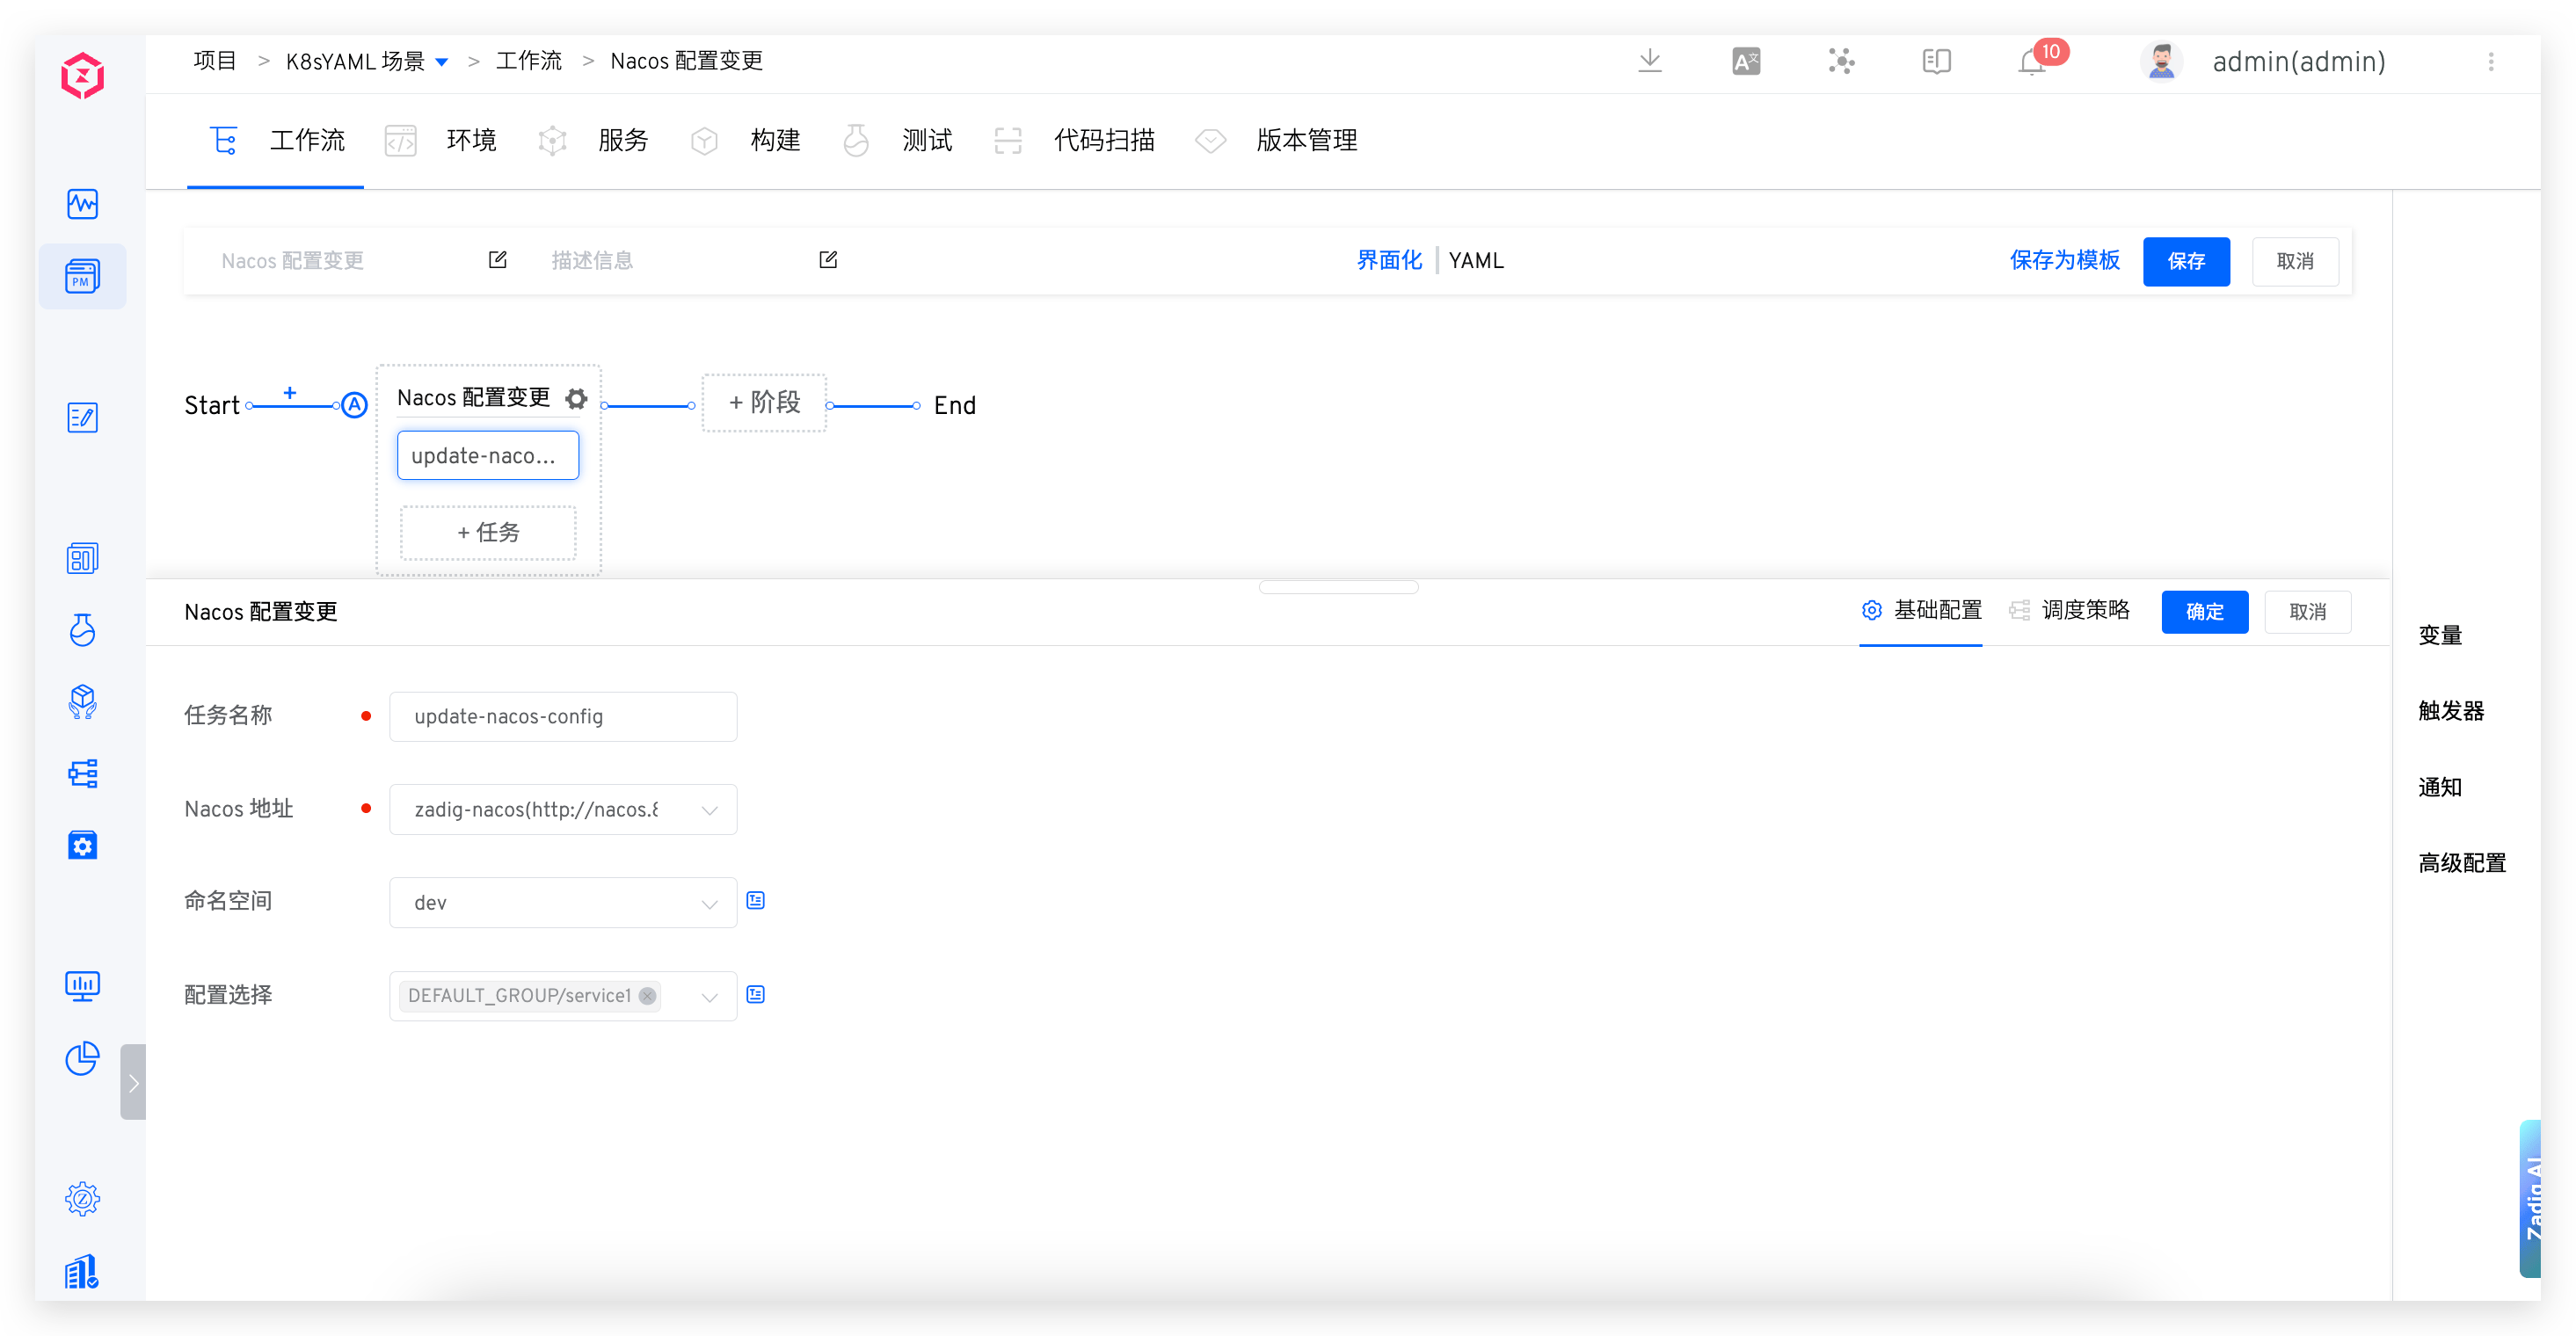This screenshot has width=2576, height=1336.
Task: Click the namespace variable icon beside dev
Action: pos(756,901)
